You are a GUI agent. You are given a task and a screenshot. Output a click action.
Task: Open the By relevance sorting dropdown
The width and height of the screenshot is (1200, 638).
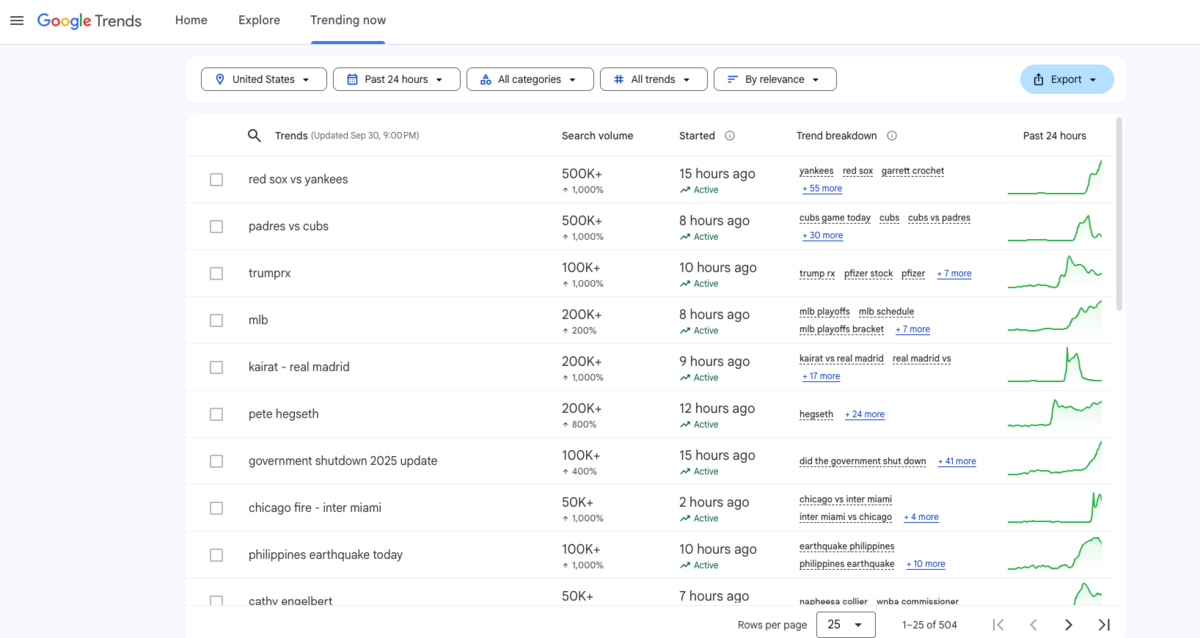(x=775, y=78)
